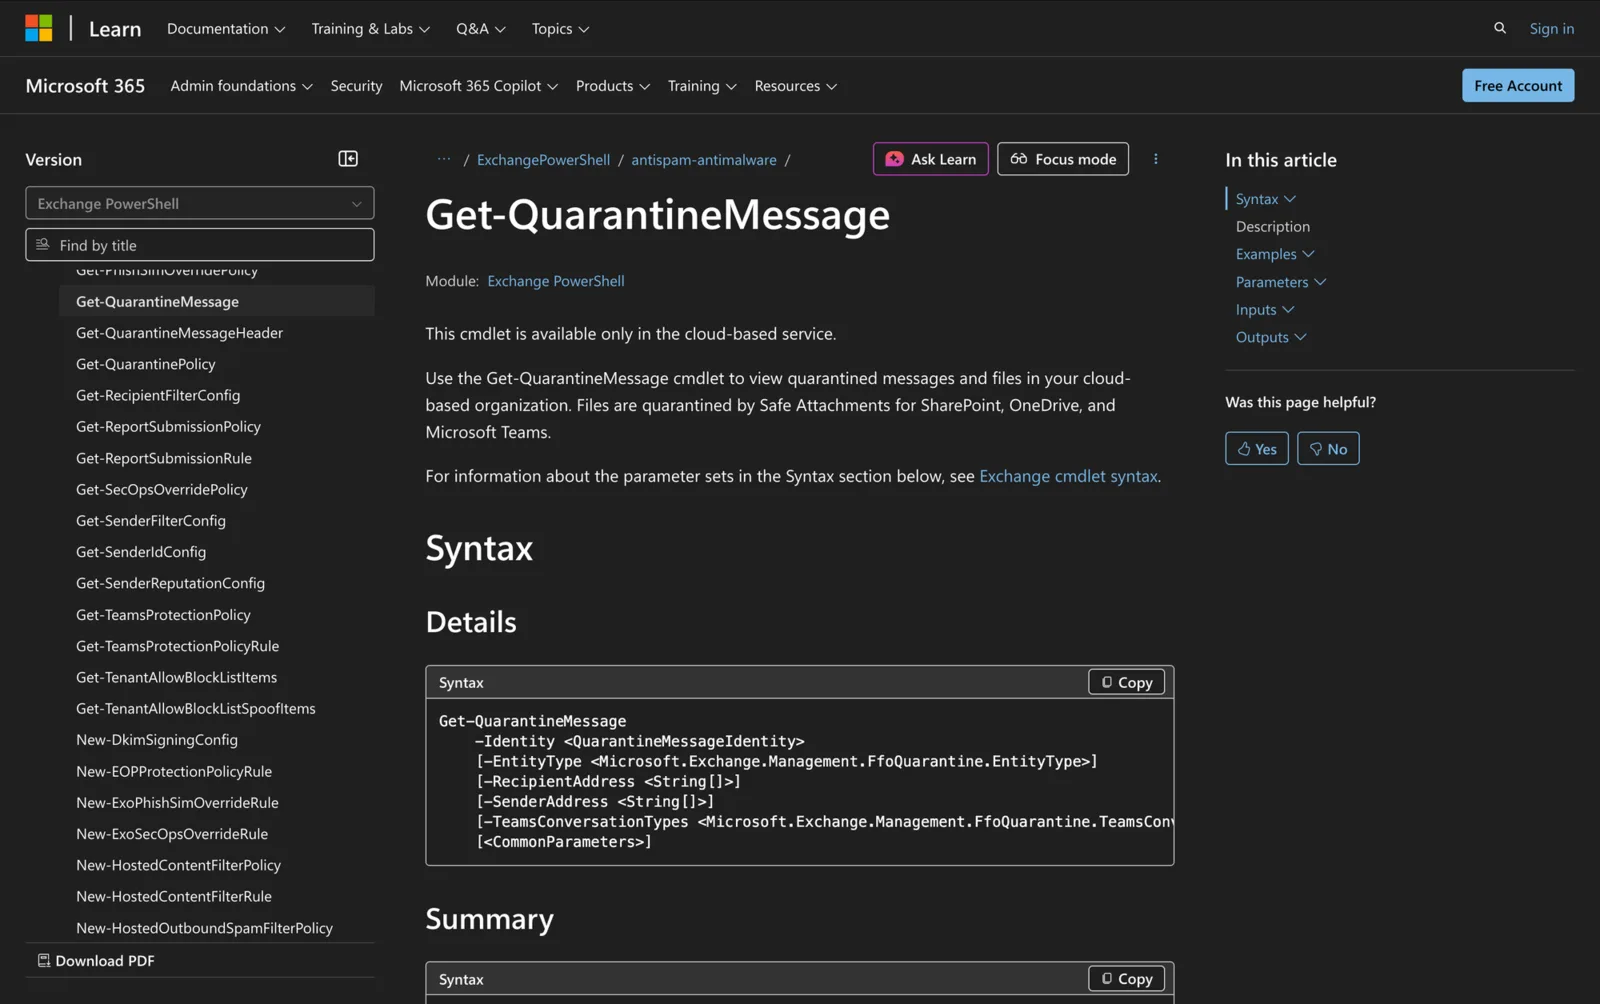Expand the Training dropdown in Microsoft 365 bar
The image size is (1600, 1004).
coord(702,86)
